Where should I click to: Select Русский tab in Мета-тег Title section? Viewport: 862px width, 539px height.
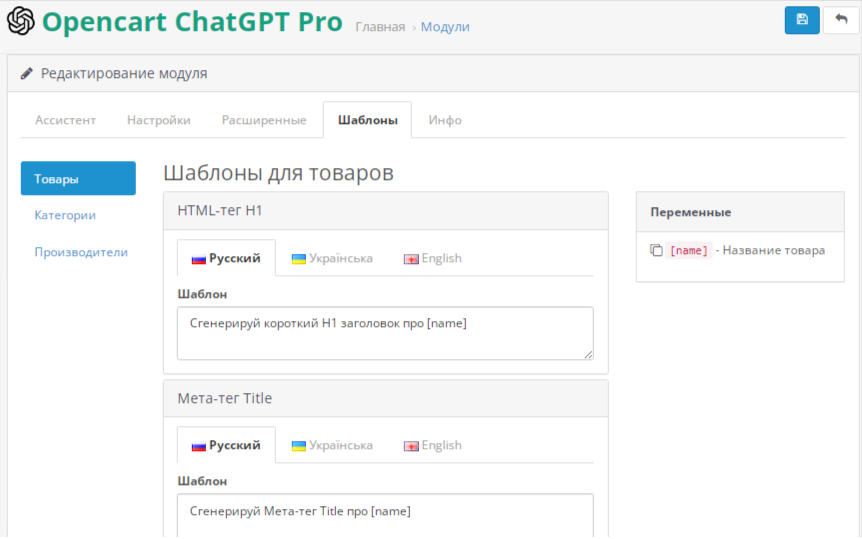pyautogui.click(x=226, y=445)
